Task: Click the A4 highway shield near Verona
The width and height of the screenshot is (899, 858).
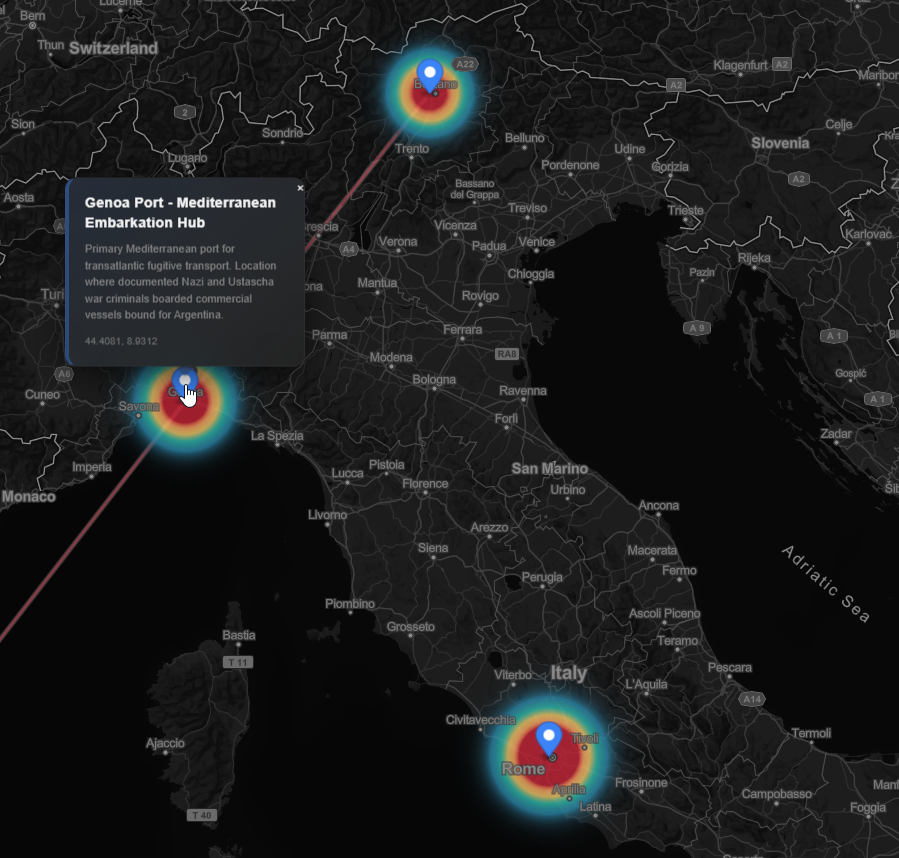Action: [349, 250]
